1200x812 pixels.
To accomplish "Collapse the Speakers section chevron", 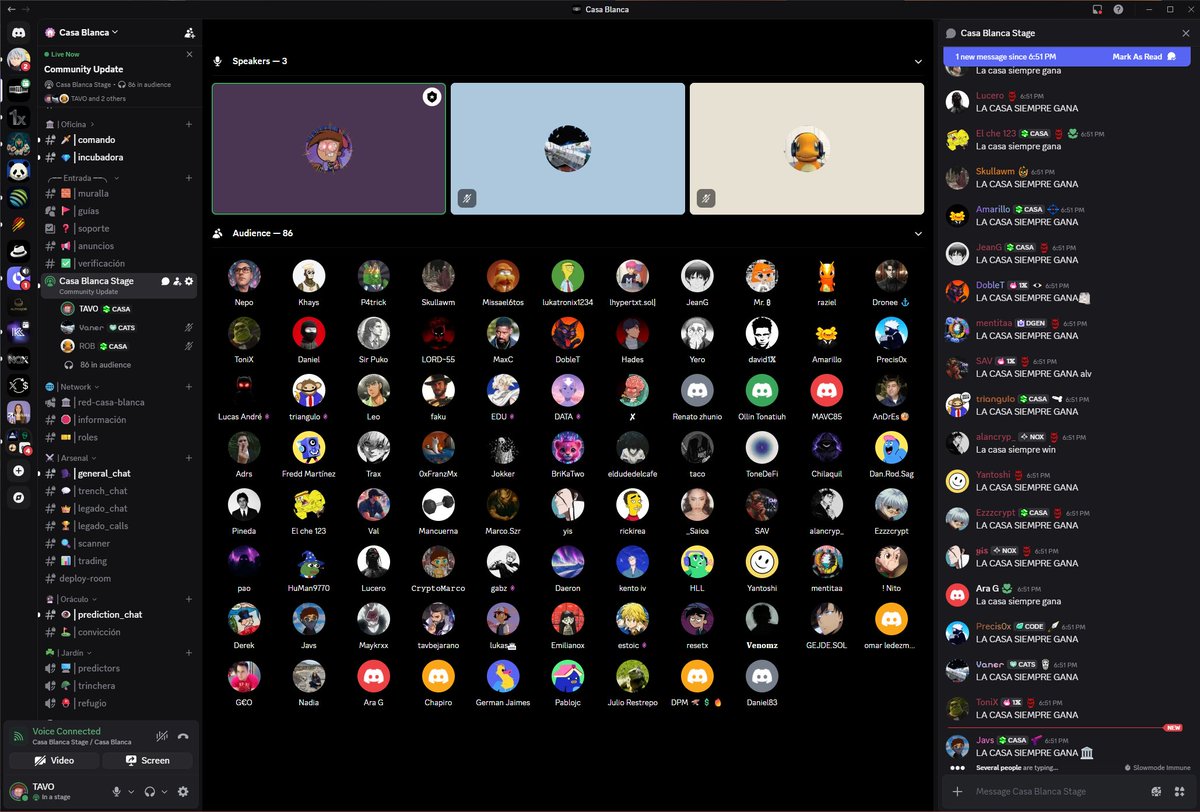I will click(918, 62).
